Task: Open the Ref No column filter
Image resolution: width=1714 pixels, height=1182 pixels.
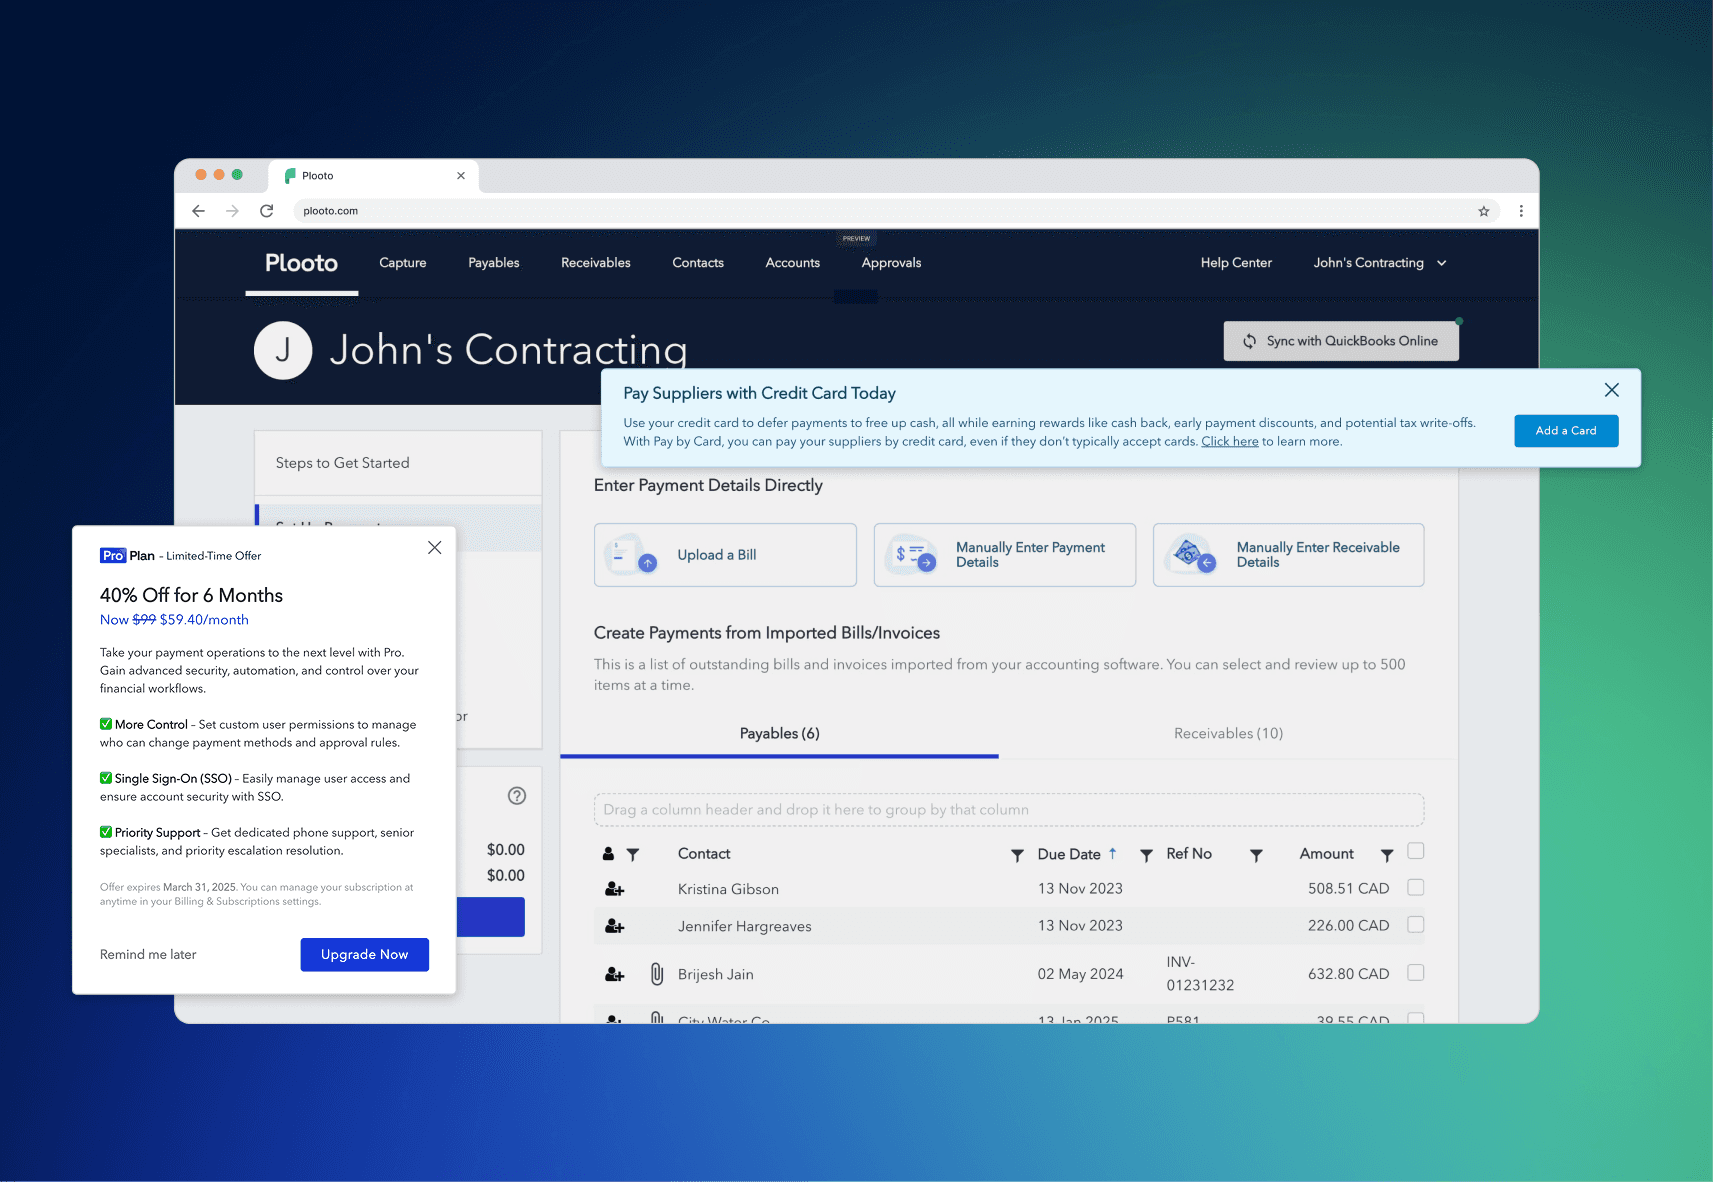Action: coord(1256,855)
